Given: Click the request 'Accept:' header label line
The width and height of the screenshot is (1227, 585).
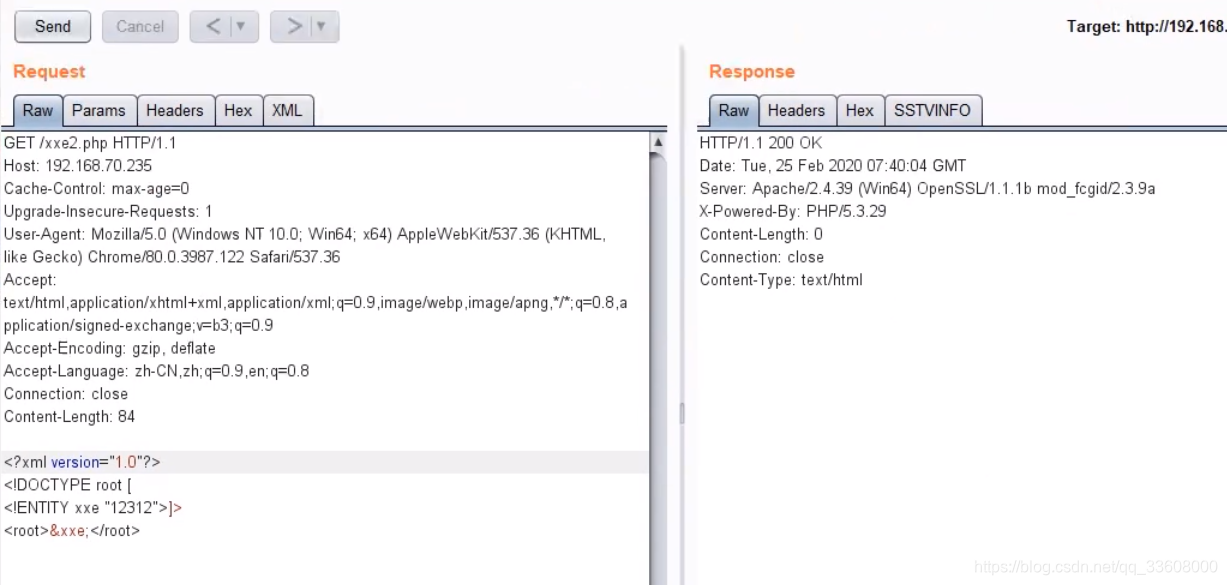Looking at the screenshot, I should click(31, 280).
